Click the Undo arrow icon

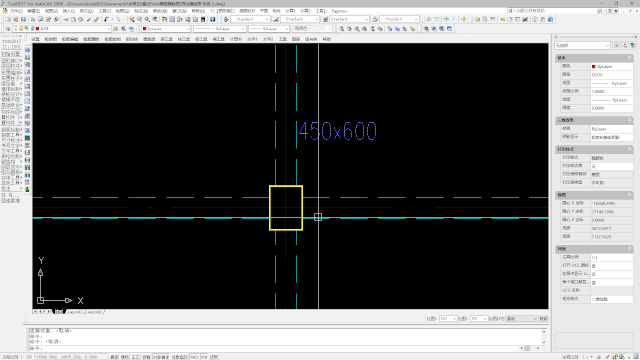[x=106, y=19]
